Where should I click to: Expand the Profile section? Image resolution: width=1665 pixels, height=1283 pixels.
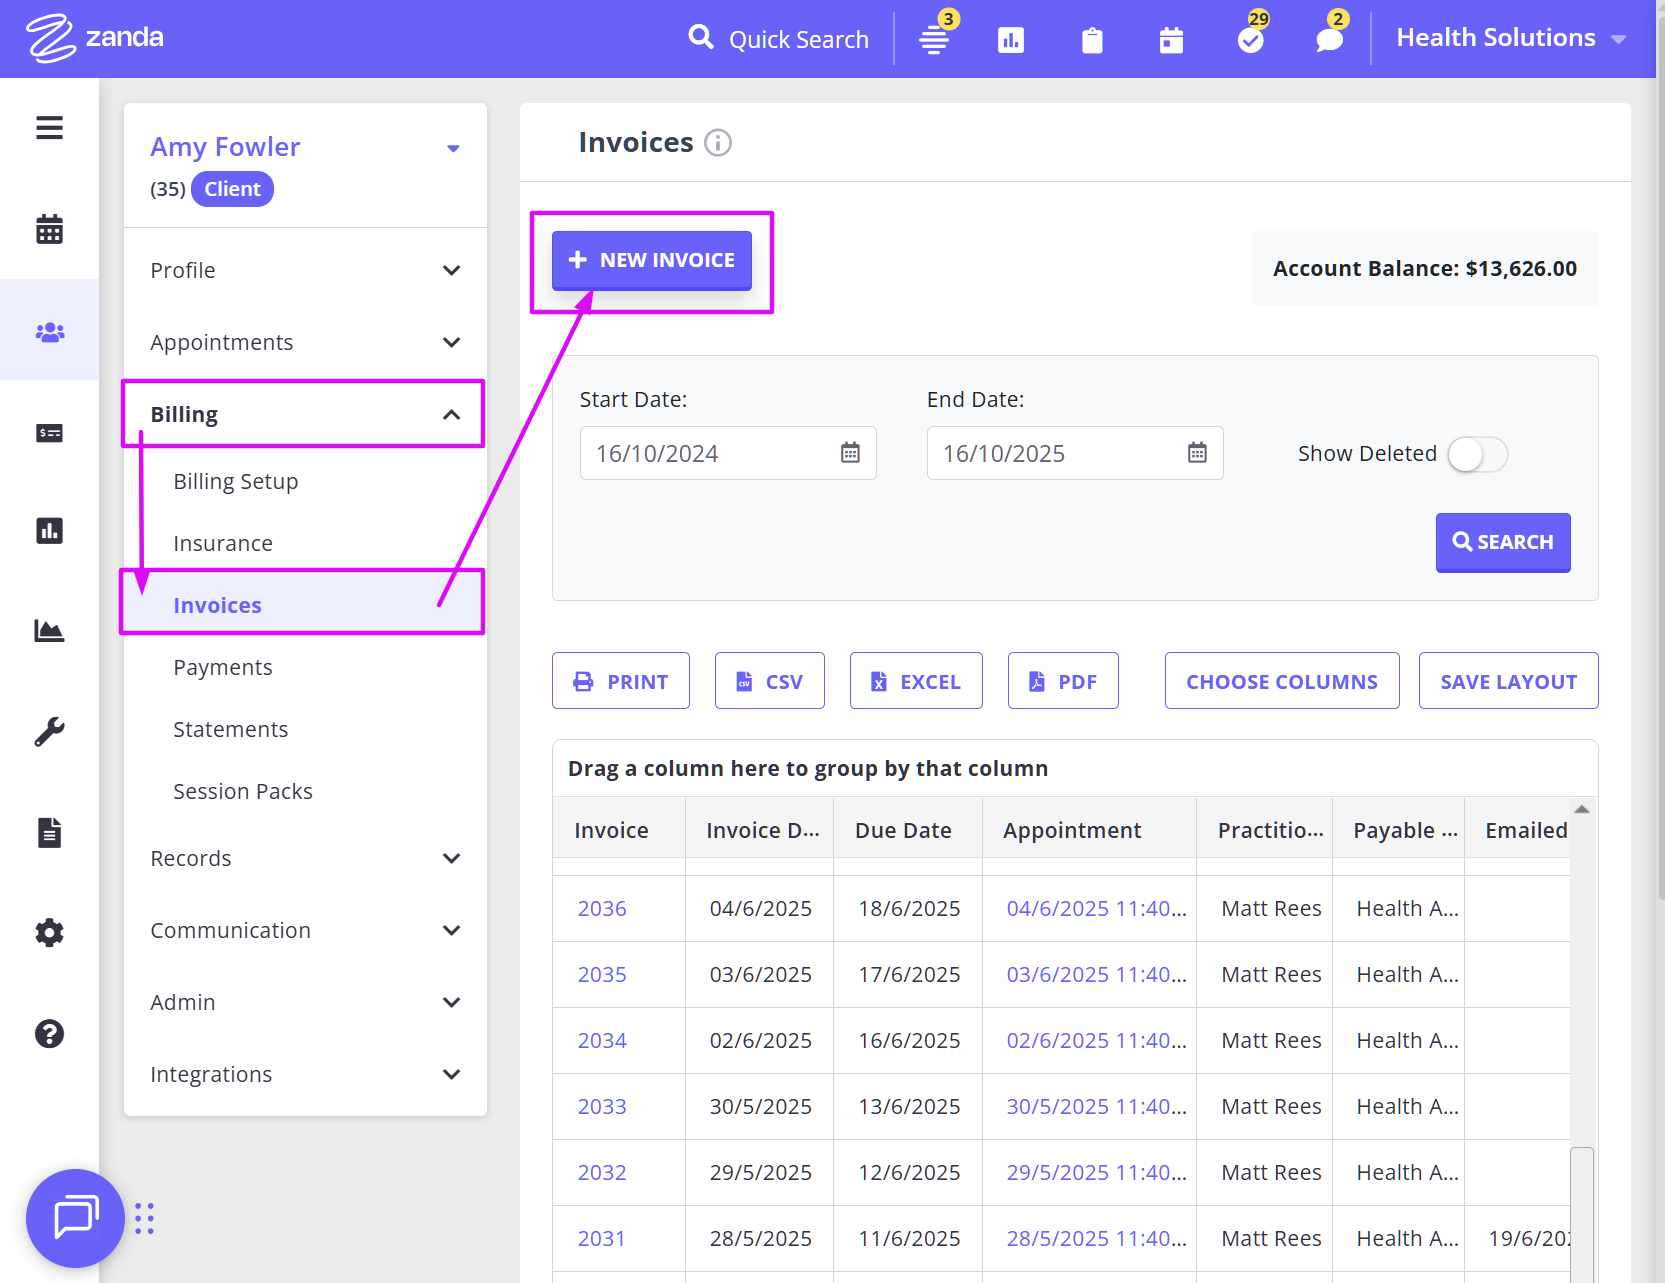pyautogui.click(x=304, y=270)
